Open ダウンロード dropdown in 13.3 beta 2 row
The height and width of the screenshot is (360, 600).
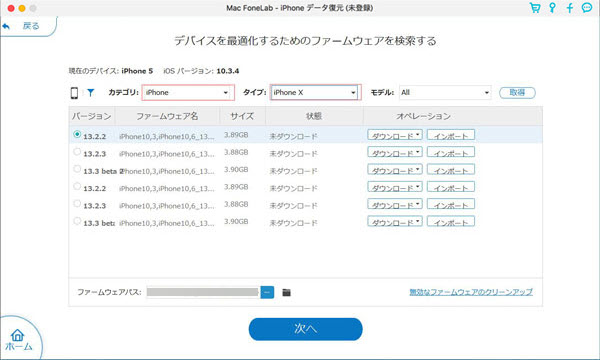pyautogui.click(x=395, y=169)
